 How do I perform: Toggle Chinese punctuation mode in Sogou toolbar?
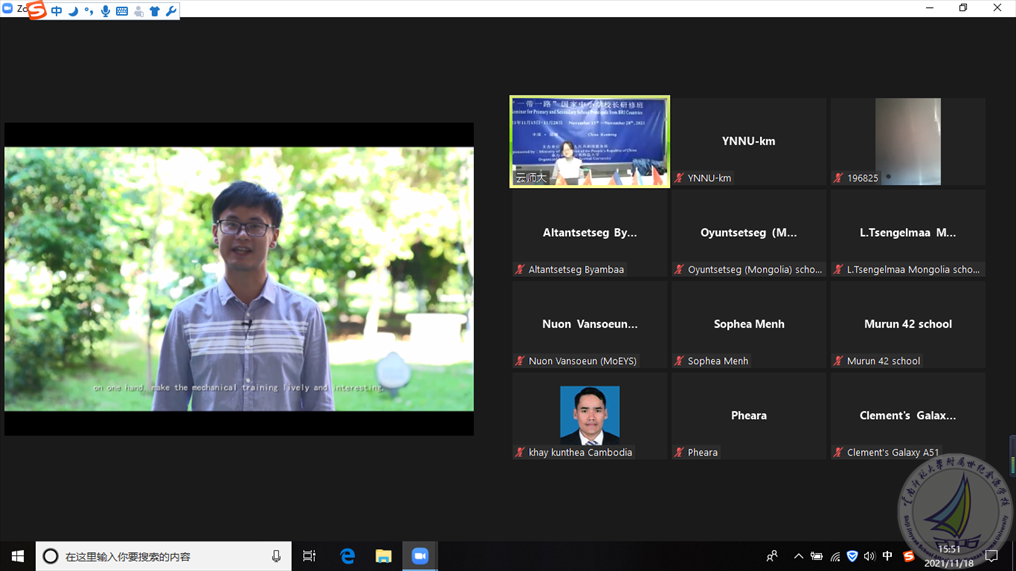89,11
